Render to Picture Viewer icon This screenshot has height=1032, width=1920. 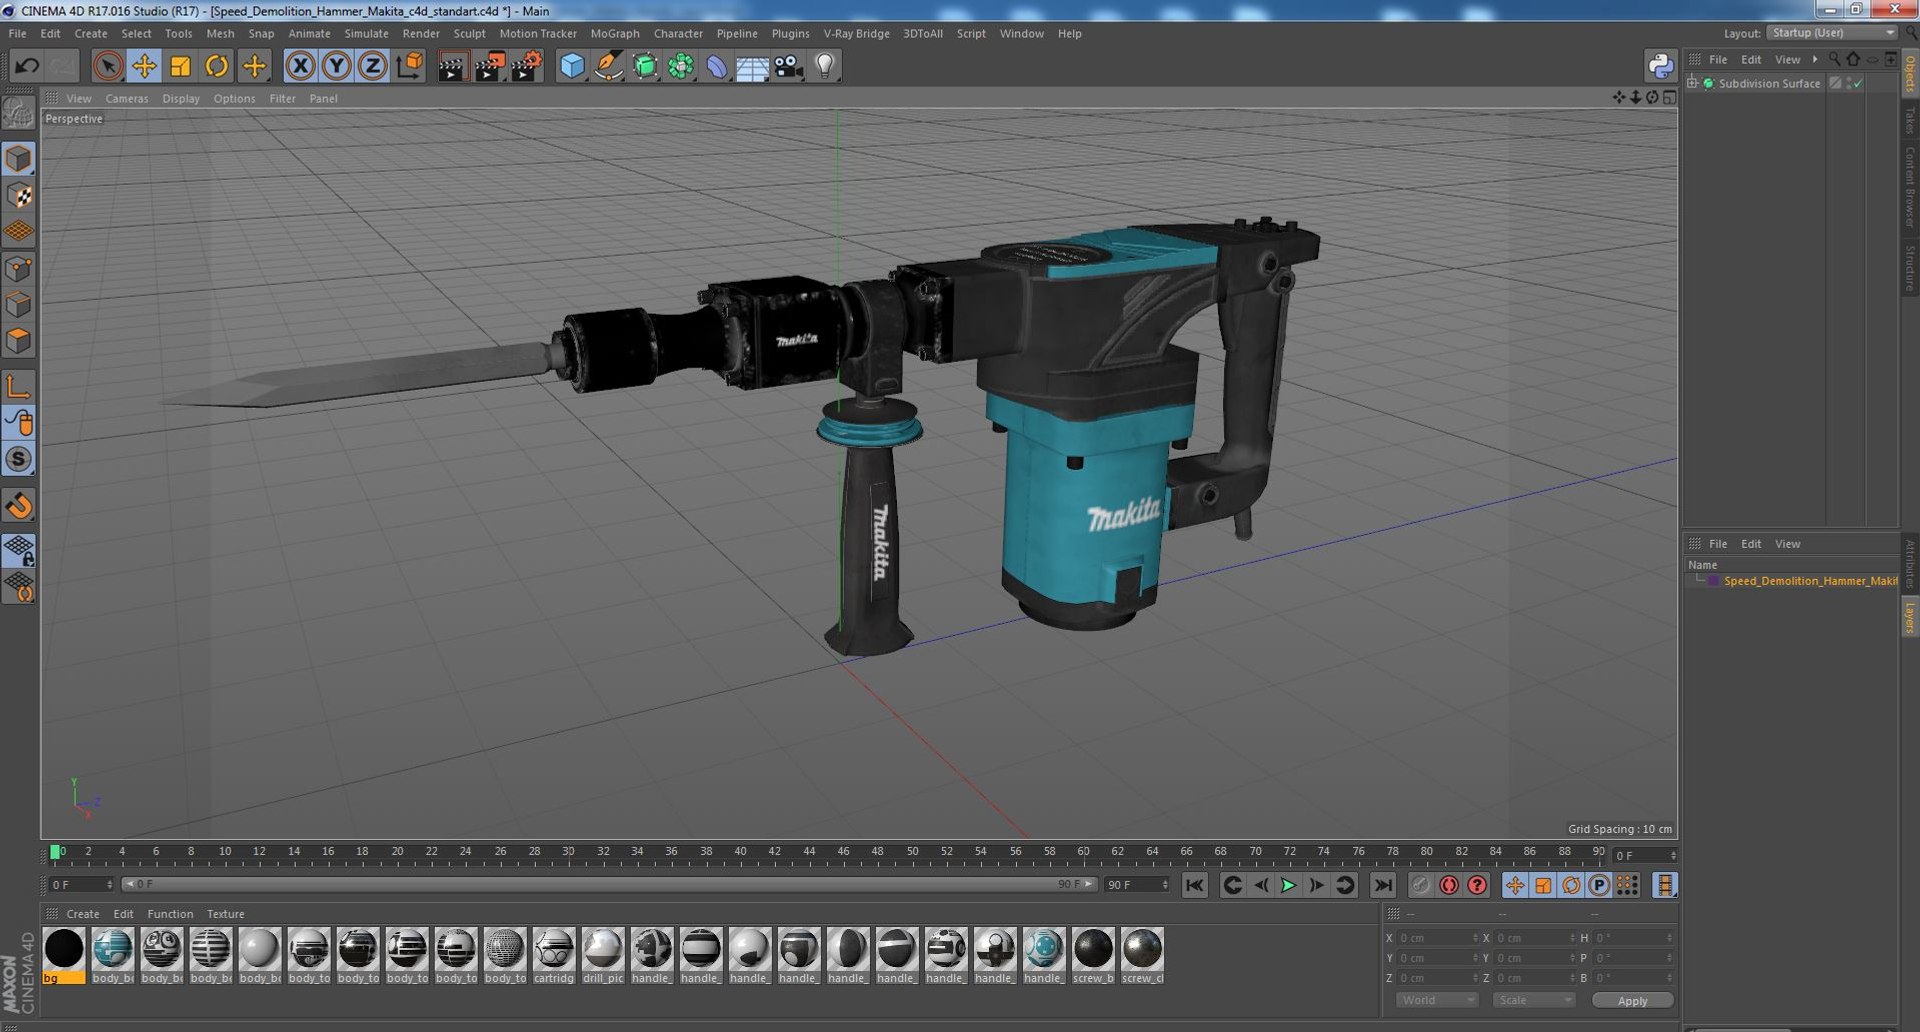point(489,66)
